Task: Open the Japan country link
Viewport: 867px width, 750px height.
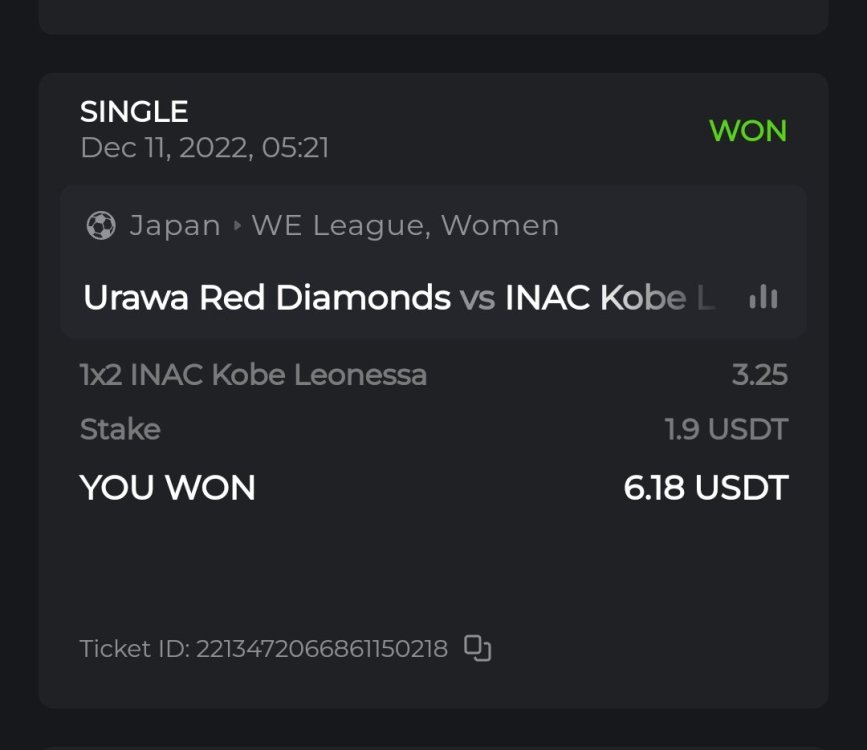Action: click(x=175, y=226)
